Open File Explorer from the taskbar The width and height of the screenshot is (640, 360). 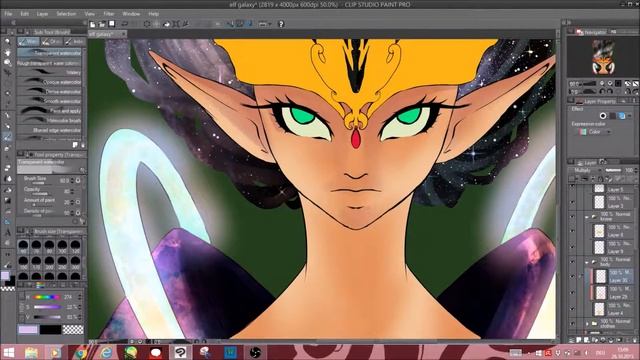pos(31,352)
